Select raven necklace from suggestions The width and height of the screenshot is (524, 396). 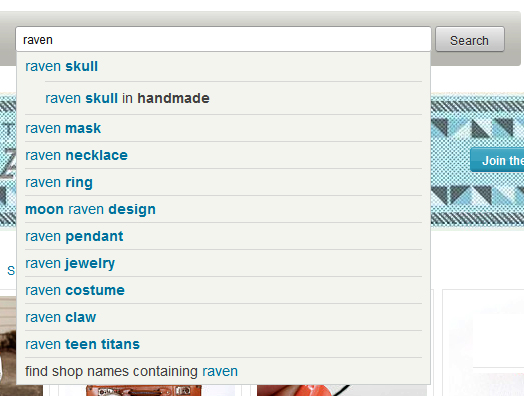[223, 155]
